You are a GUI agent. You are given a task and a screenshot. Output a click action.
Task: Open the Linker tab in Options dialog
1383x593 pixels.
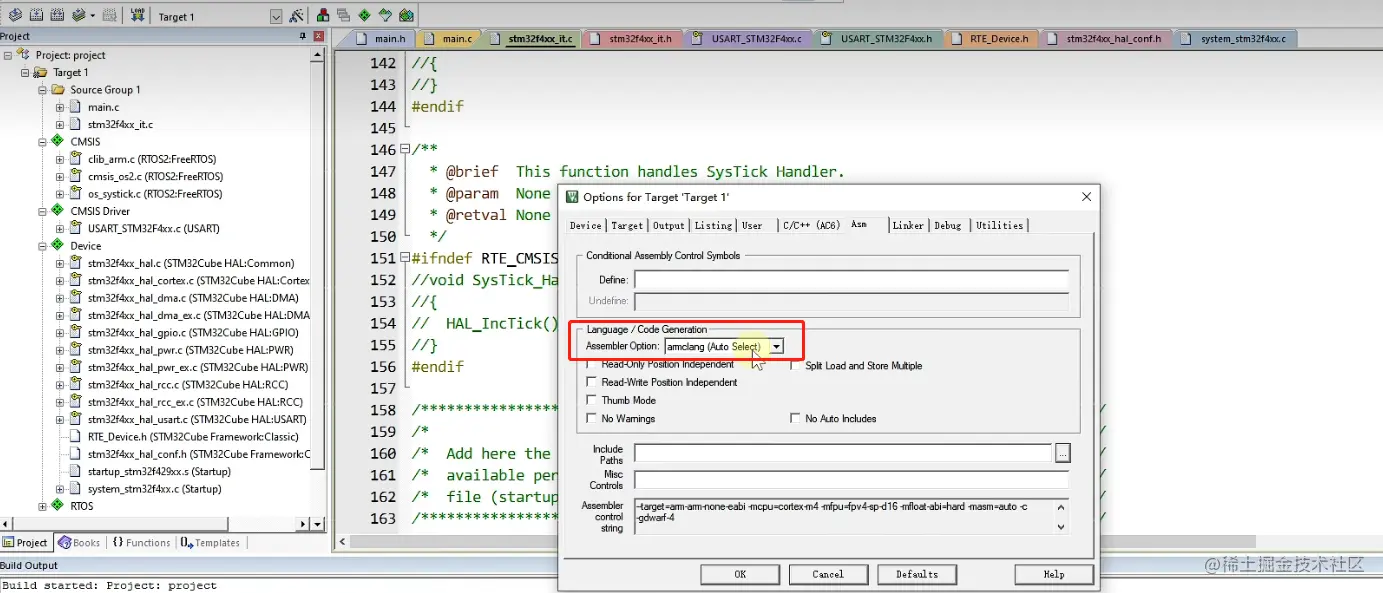[x=908, y=225]
